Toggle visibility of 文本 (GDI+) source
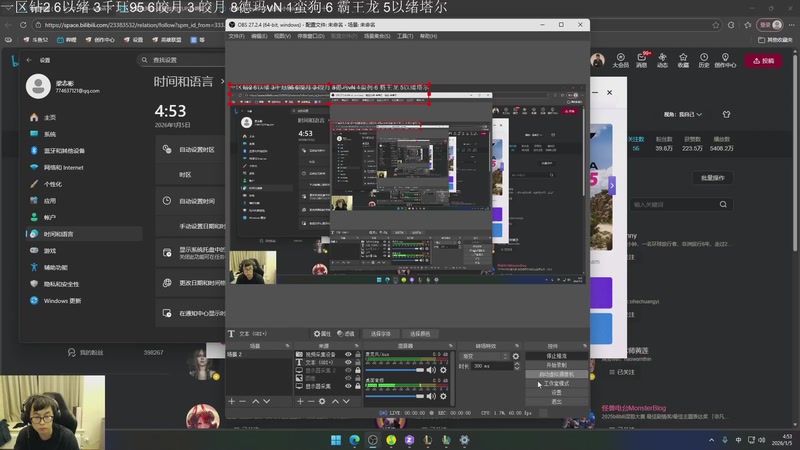Viewport: 800px width, 450px height. pos(348,363)
